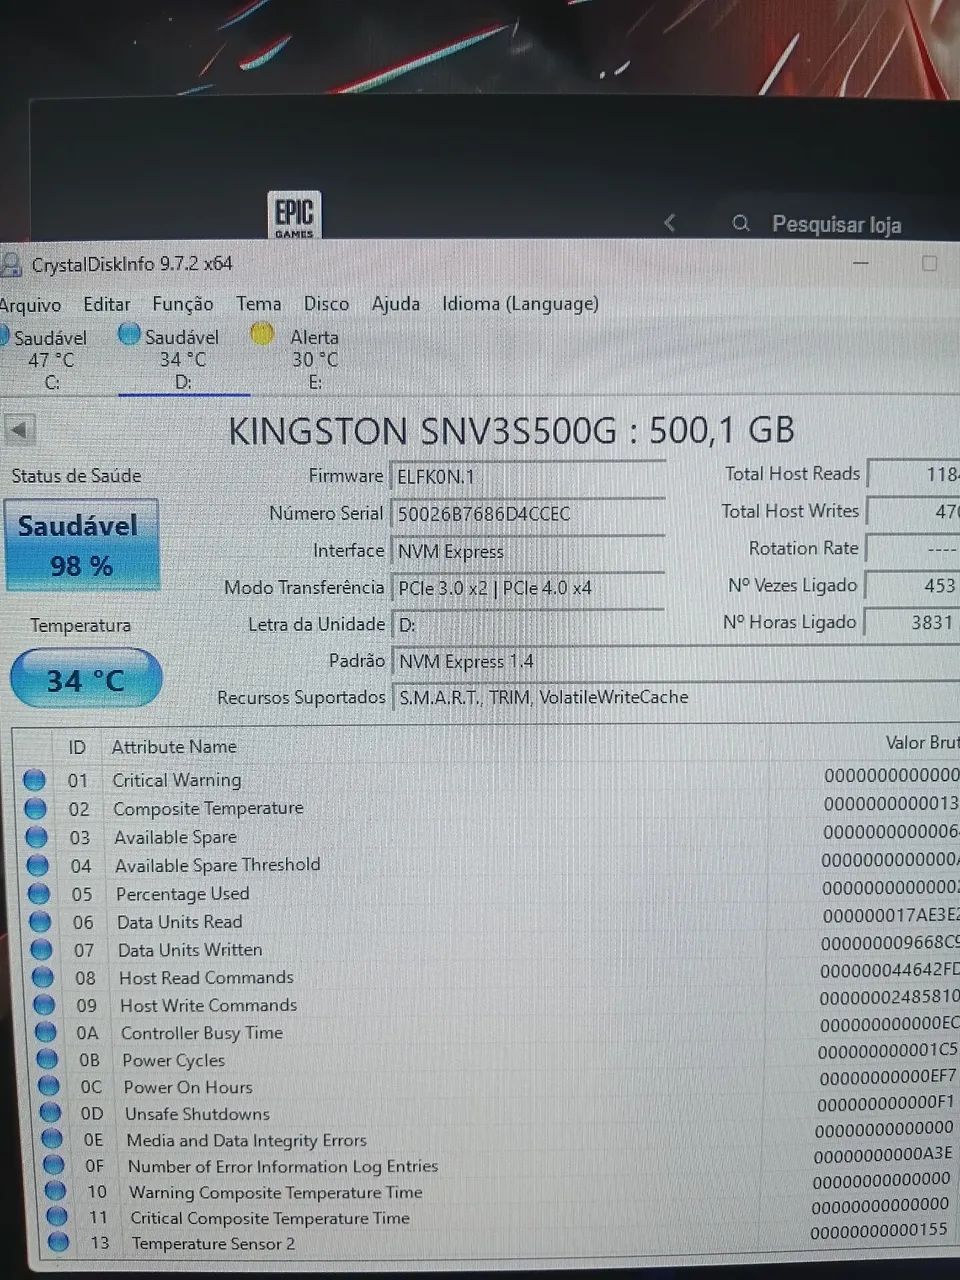
Task: Open the Ajuda menu
Action: pyautogui.click(x=395, y=303)
